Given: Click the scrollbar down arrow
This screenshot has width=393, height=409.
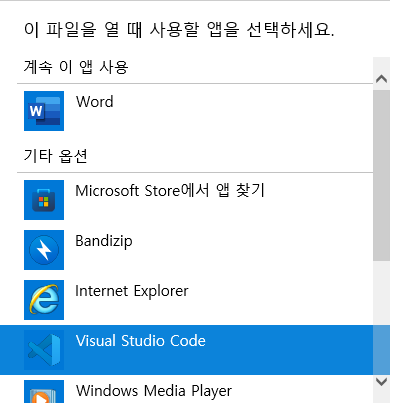Looking at the screenshot, I should click(x=381, y=382).
